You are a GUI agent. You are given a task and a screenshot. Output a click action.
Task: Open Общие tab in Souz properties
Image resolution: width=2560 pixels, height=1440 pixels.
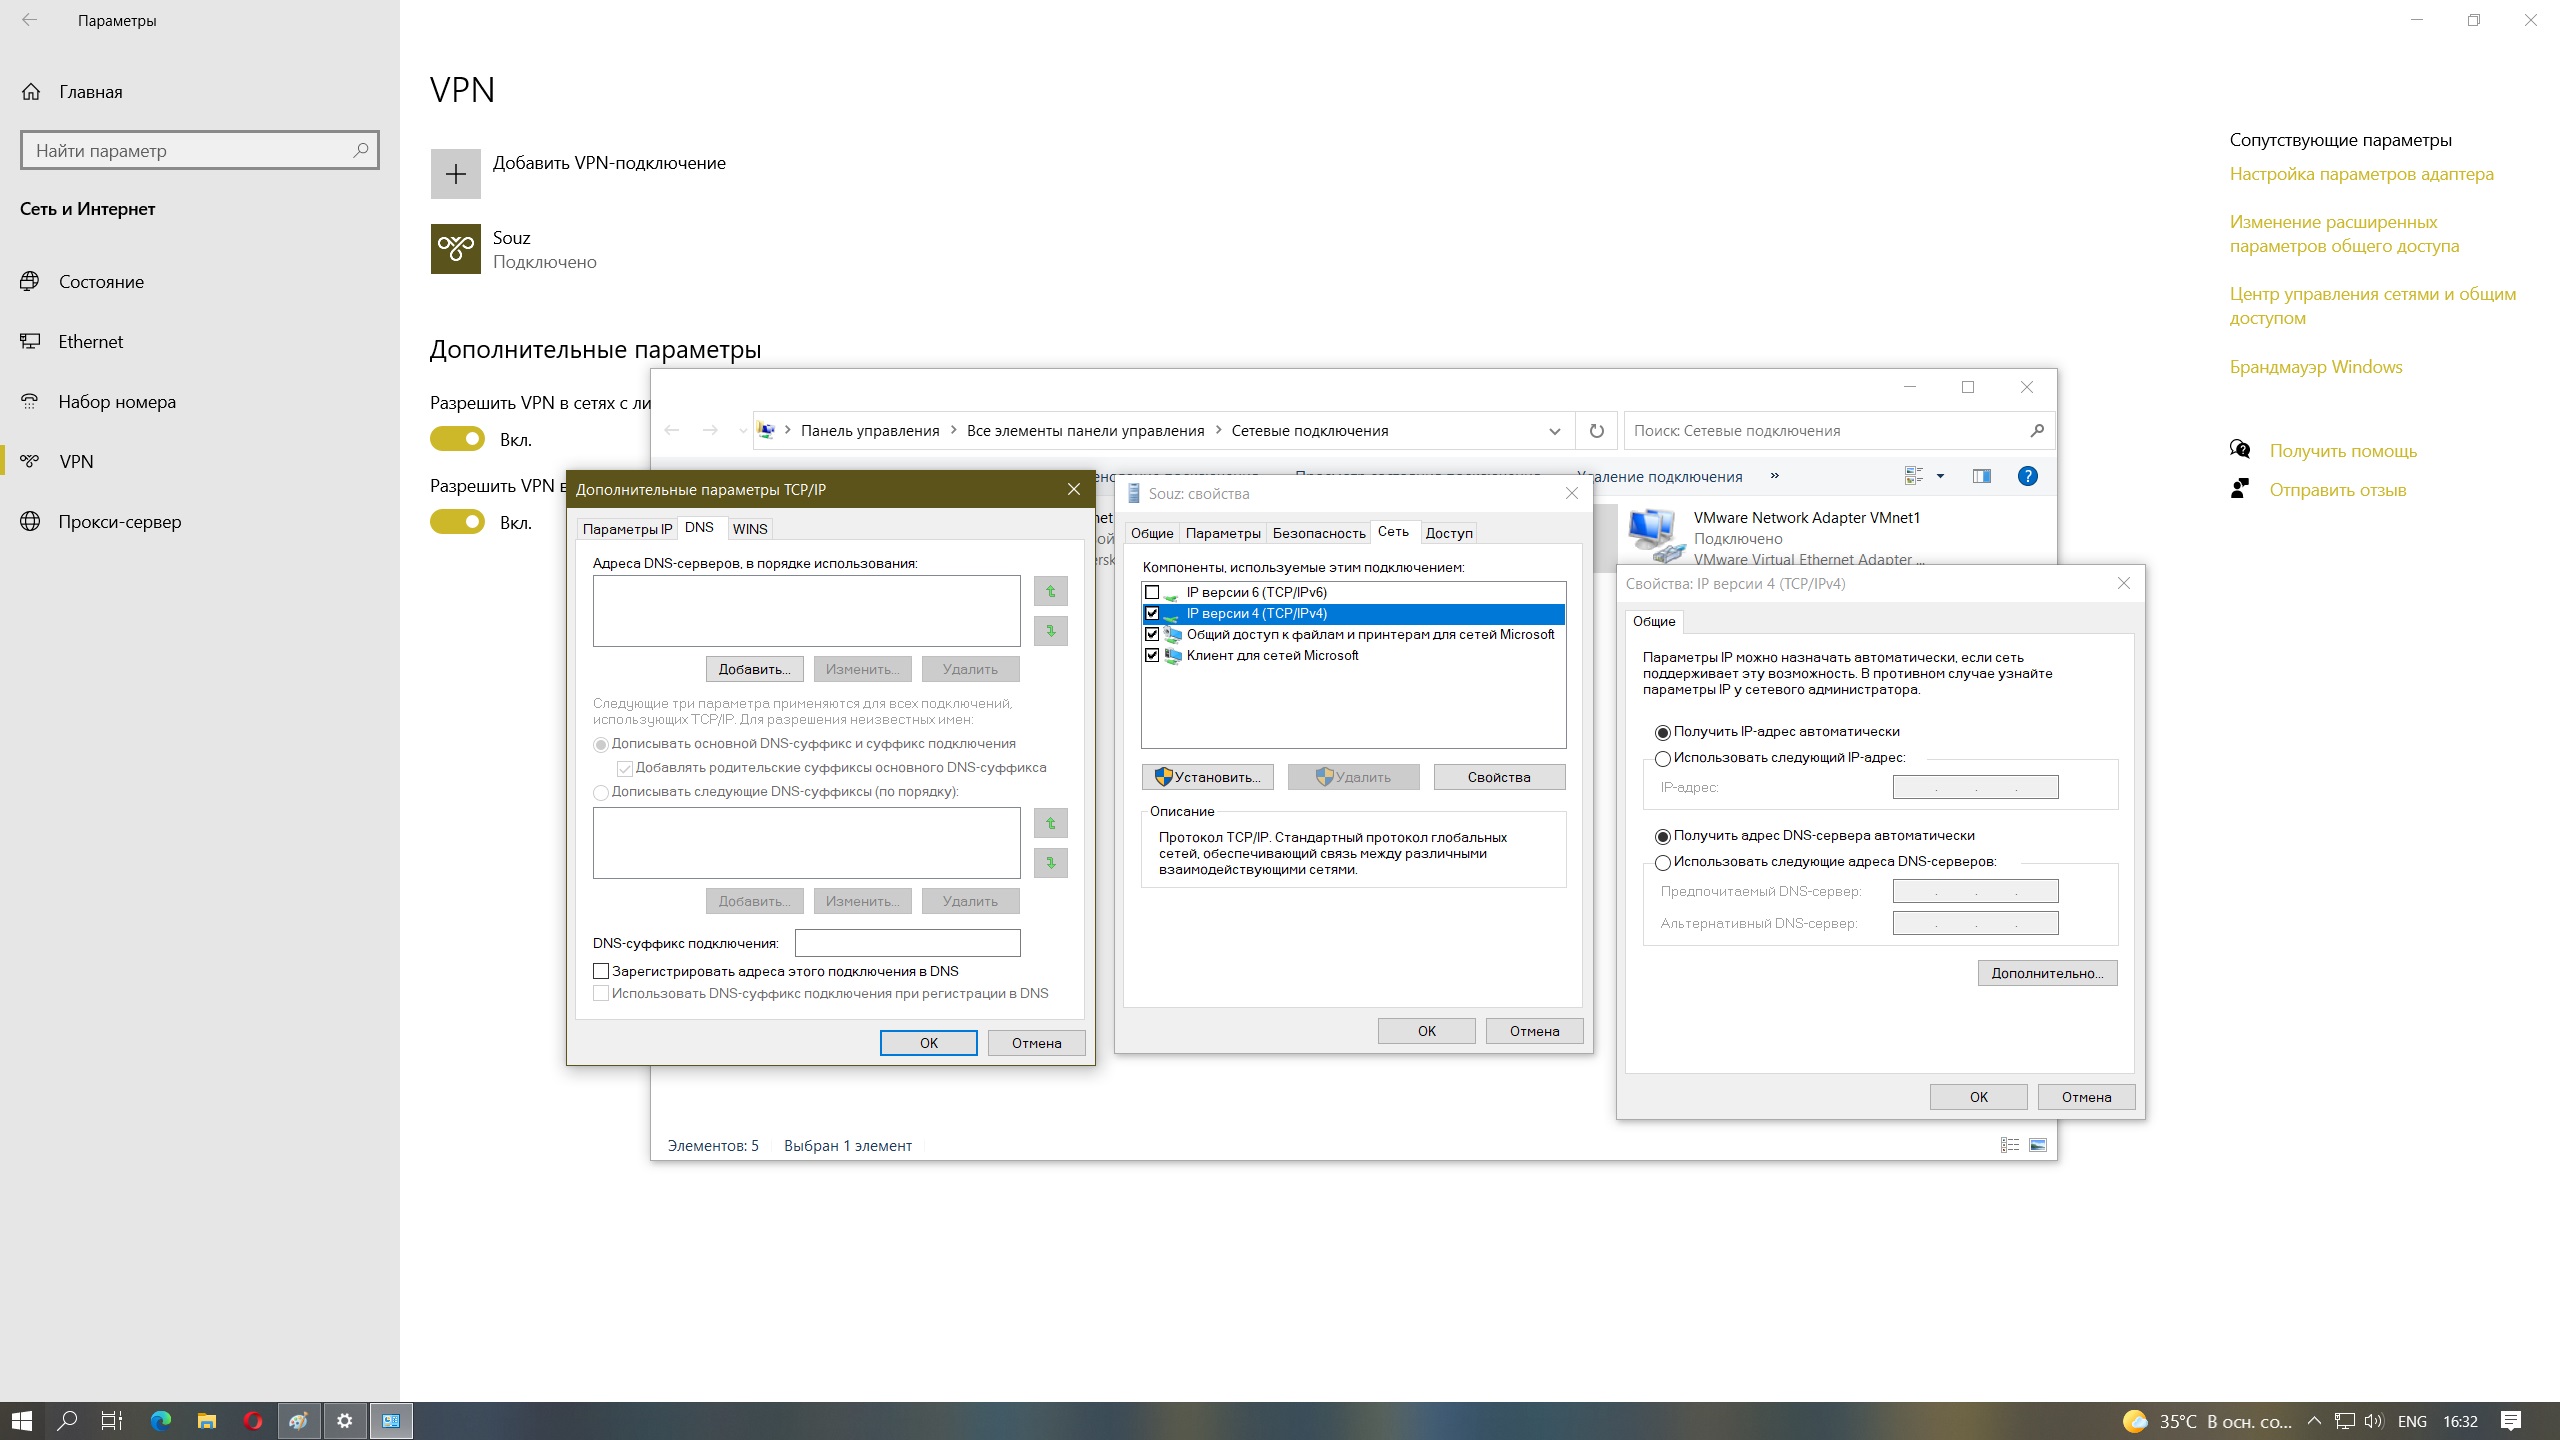click(1152, 533)
